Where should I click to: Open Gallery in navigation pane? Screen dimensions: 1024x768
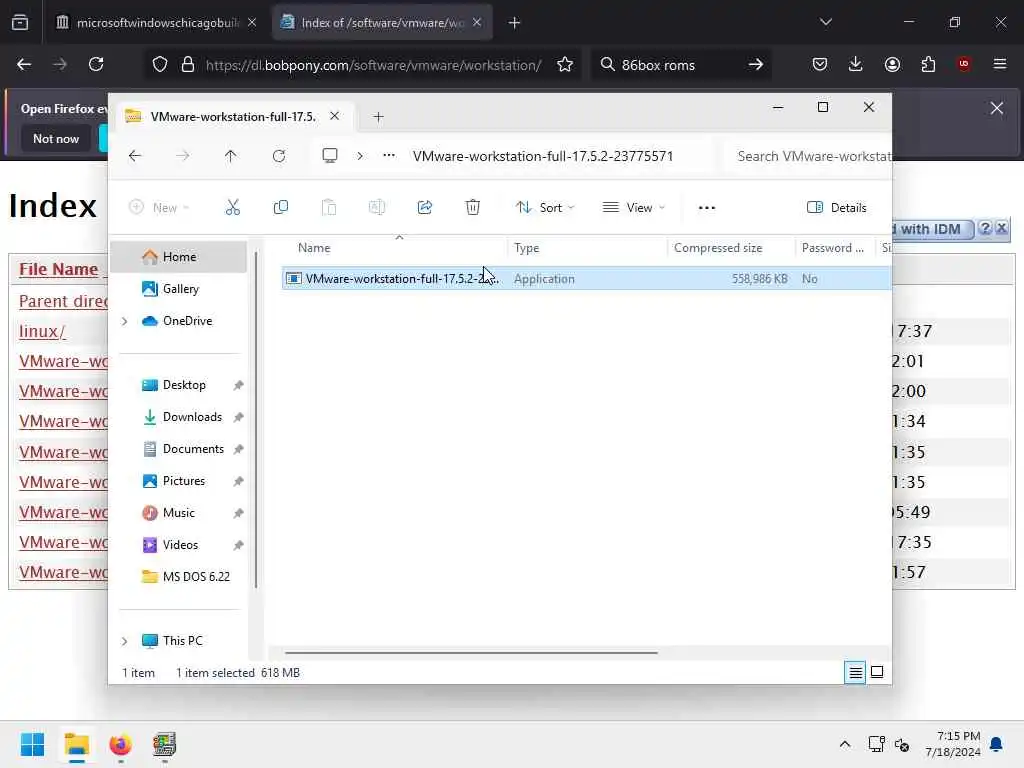tap(179, 289)
